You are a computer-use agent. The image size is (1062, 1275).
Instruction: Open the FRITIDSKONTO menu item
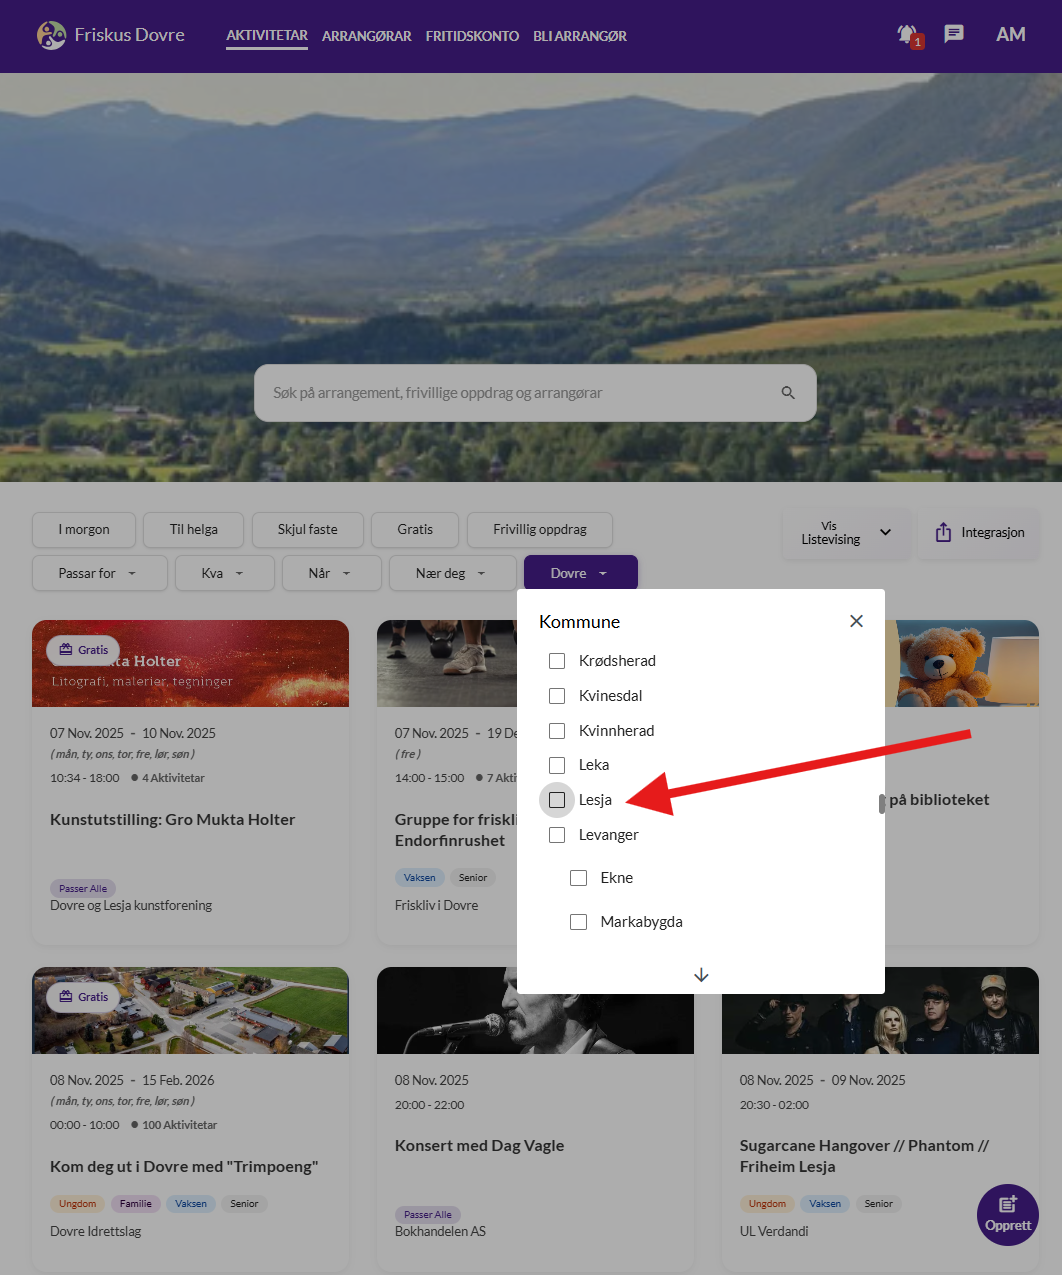tap(472, 36)
